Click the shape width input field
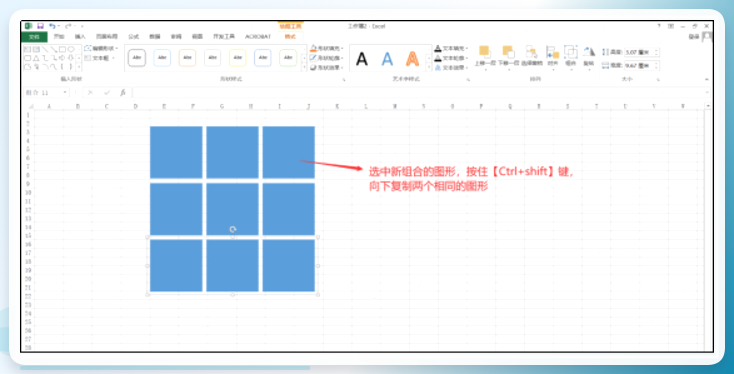The width and height of the screenshot is (734, 374). 642,66
